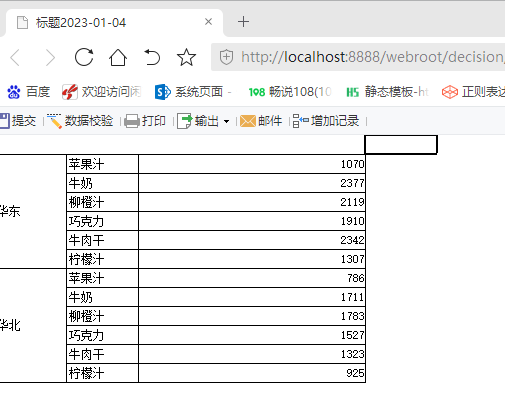This screenshot has width=505, height=404.
Task: Print the report via 打印
Action: coord(145,121)
